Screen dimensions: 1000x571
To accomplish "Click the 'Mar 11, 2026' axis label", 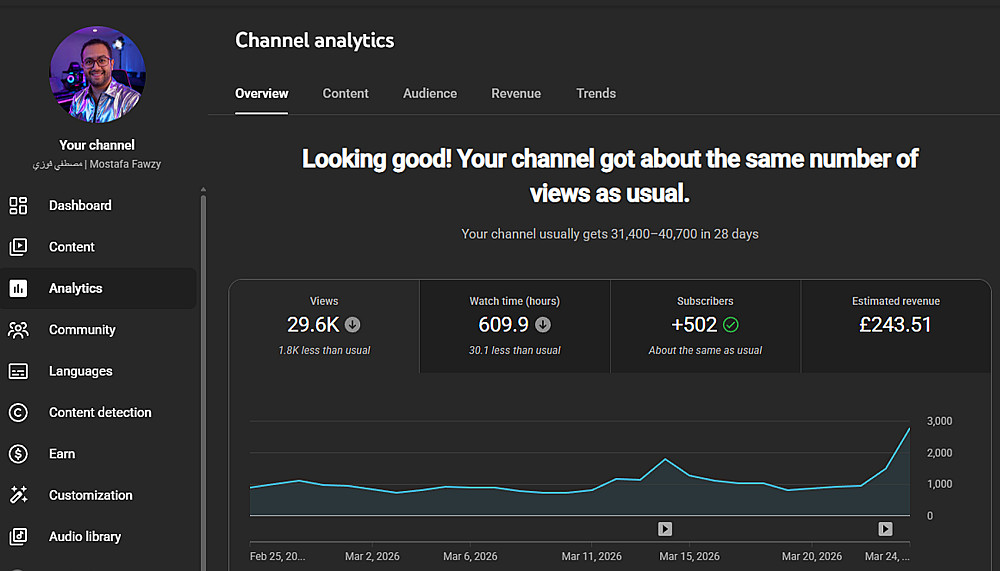I will coord(591,556).
